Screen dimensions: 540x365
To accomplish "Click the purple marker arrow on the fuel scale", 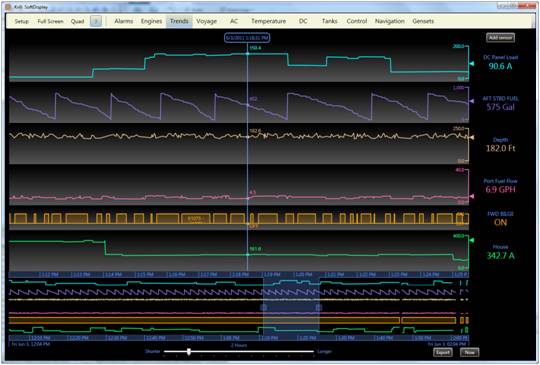I will (472, 101).
